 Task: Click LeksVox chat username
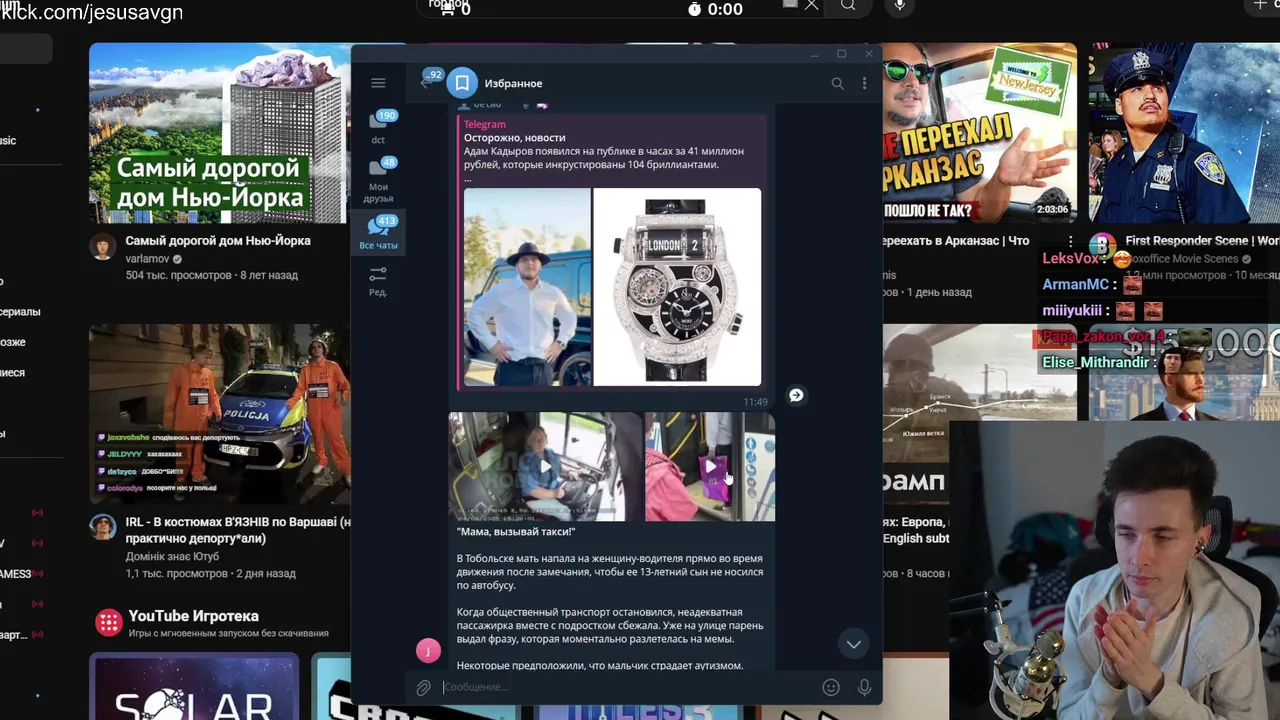tap(1070, 258)
